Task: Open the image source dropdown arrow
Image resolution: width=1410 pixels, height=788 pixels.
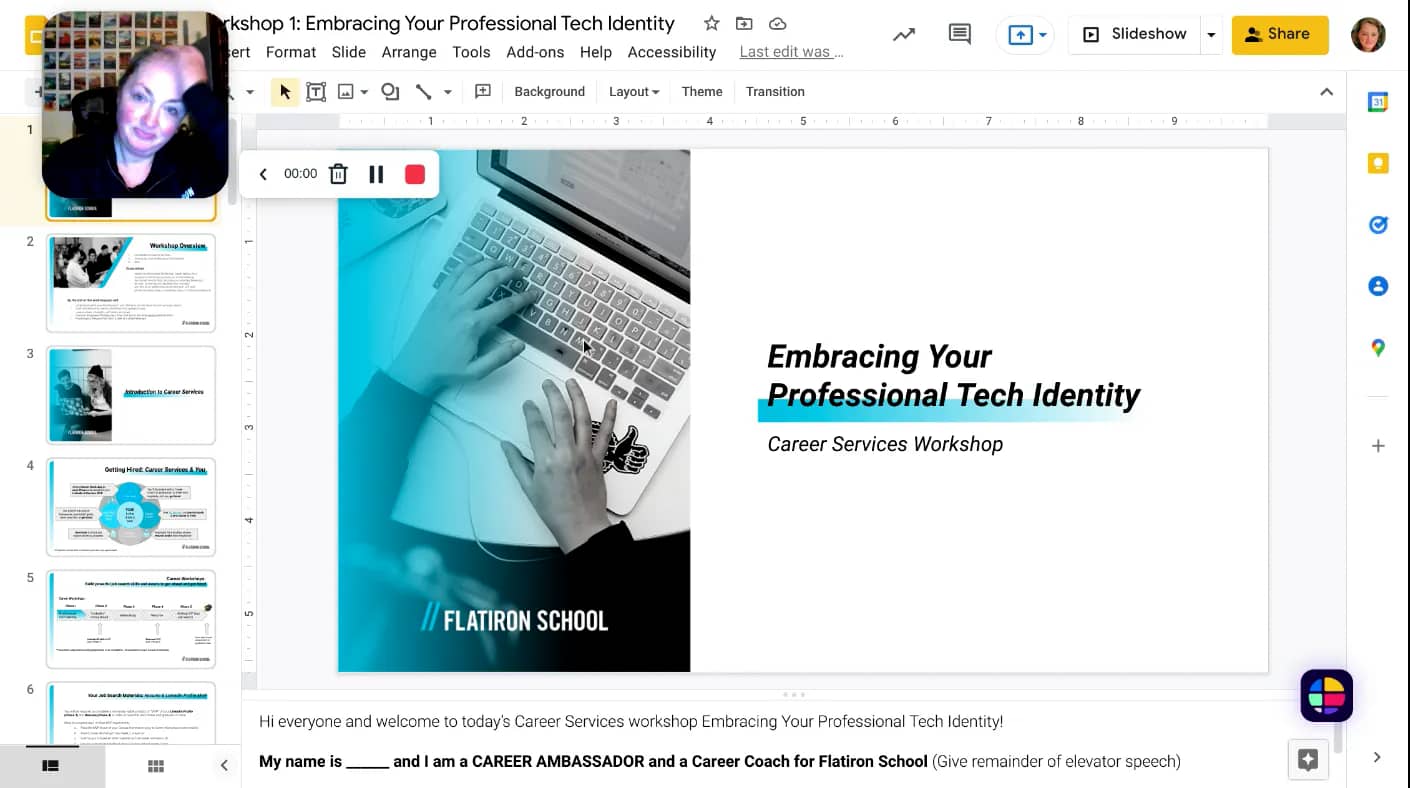Action: coord(364,92)
